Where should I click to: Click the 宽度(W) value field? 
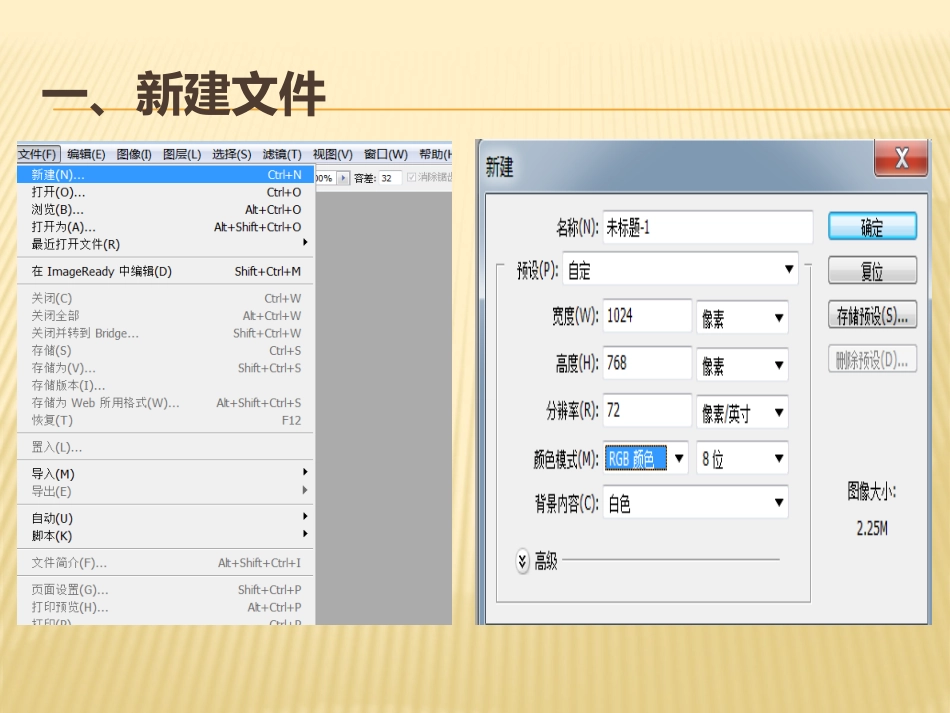(647, 316)
